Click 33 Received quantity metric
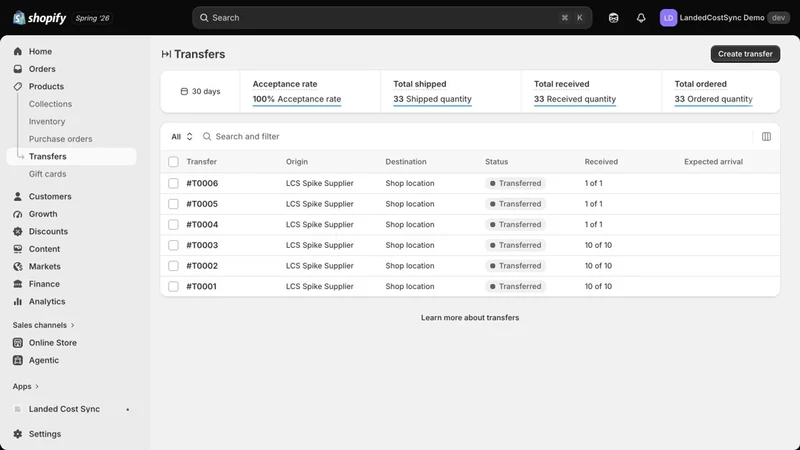 tap(574, 99)
